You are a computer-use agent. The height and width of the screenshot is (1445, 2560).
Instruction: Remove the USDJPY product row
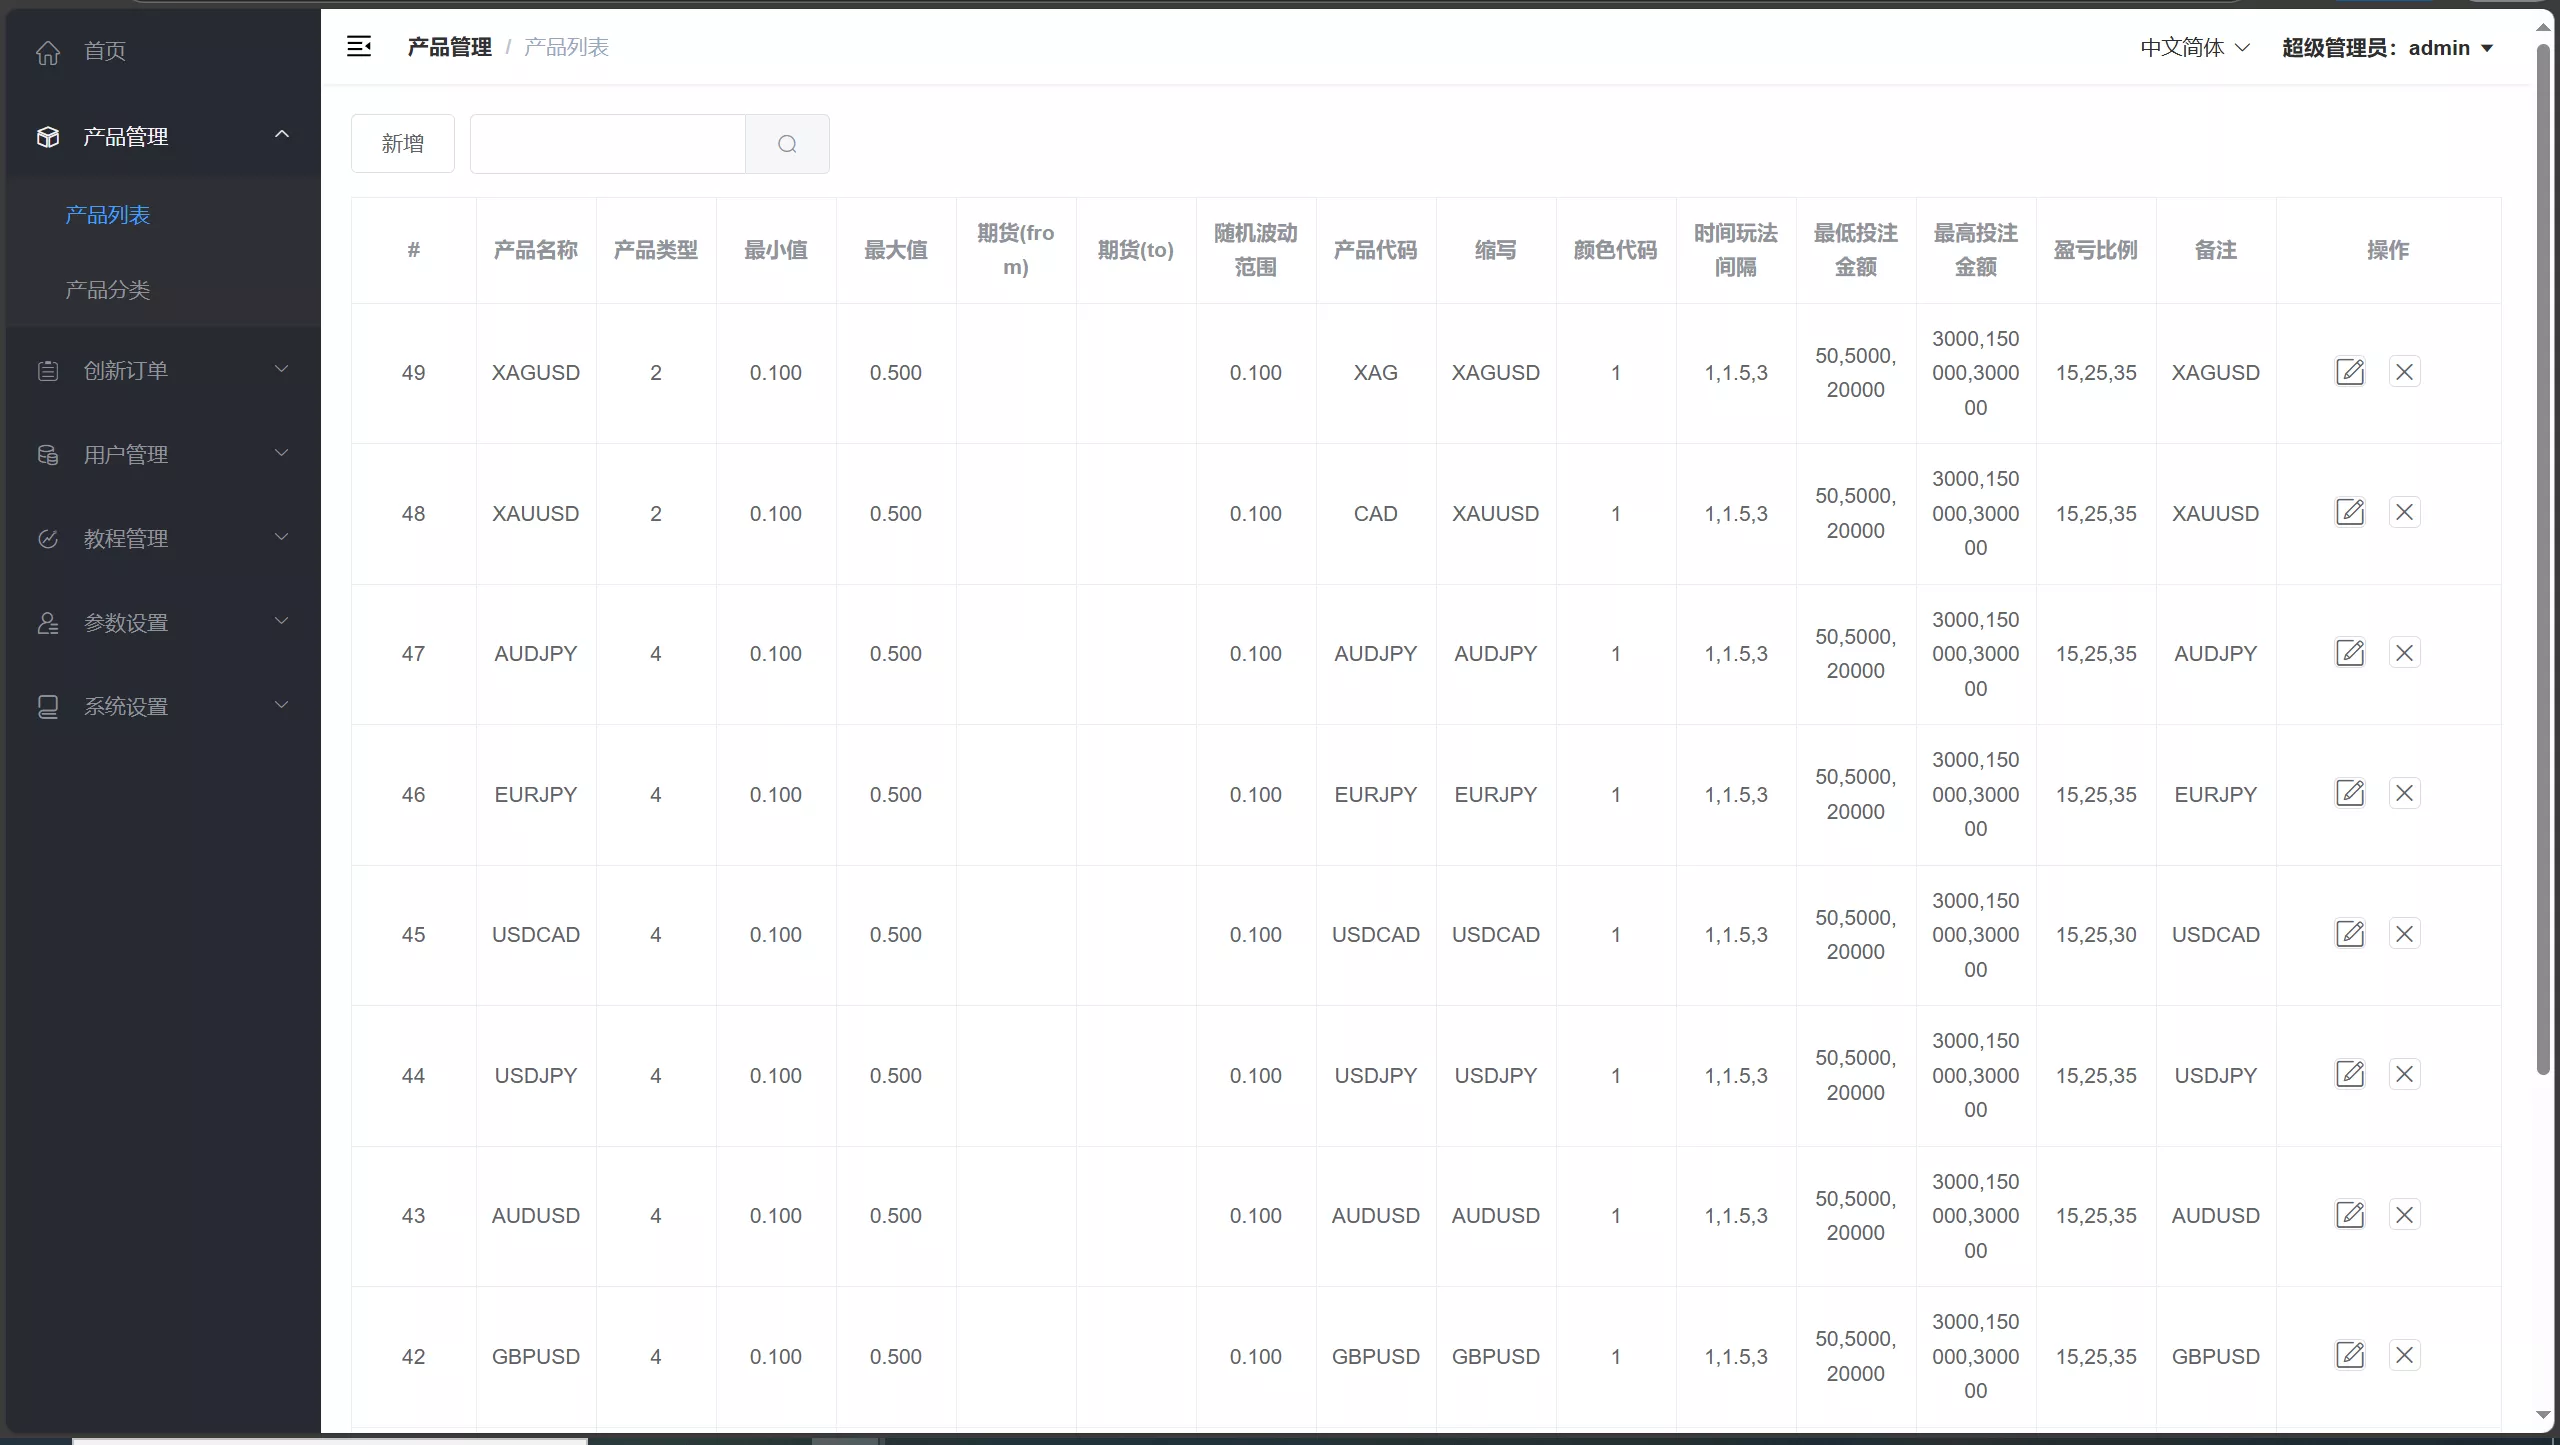click(2404, 1075)
